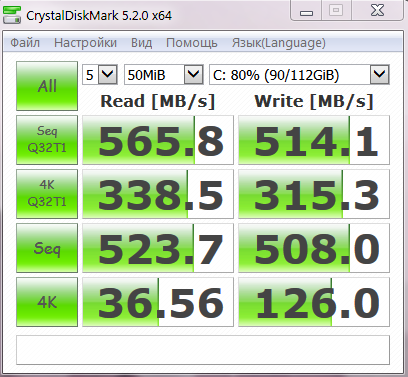Click the empty comment field at the bottom
Viewport: 408px width, 377px height.
click(203, 350)
